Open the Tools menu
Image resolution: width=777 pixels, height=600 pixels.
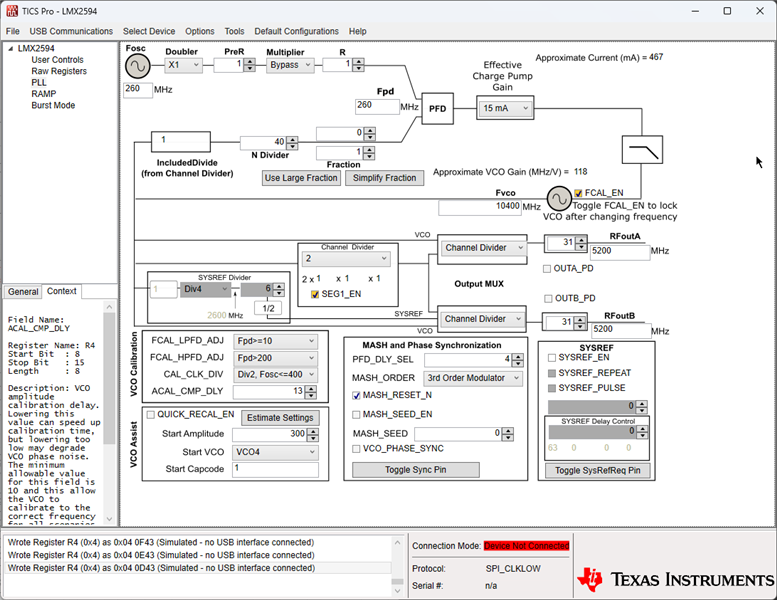click(x=234, y=31)
